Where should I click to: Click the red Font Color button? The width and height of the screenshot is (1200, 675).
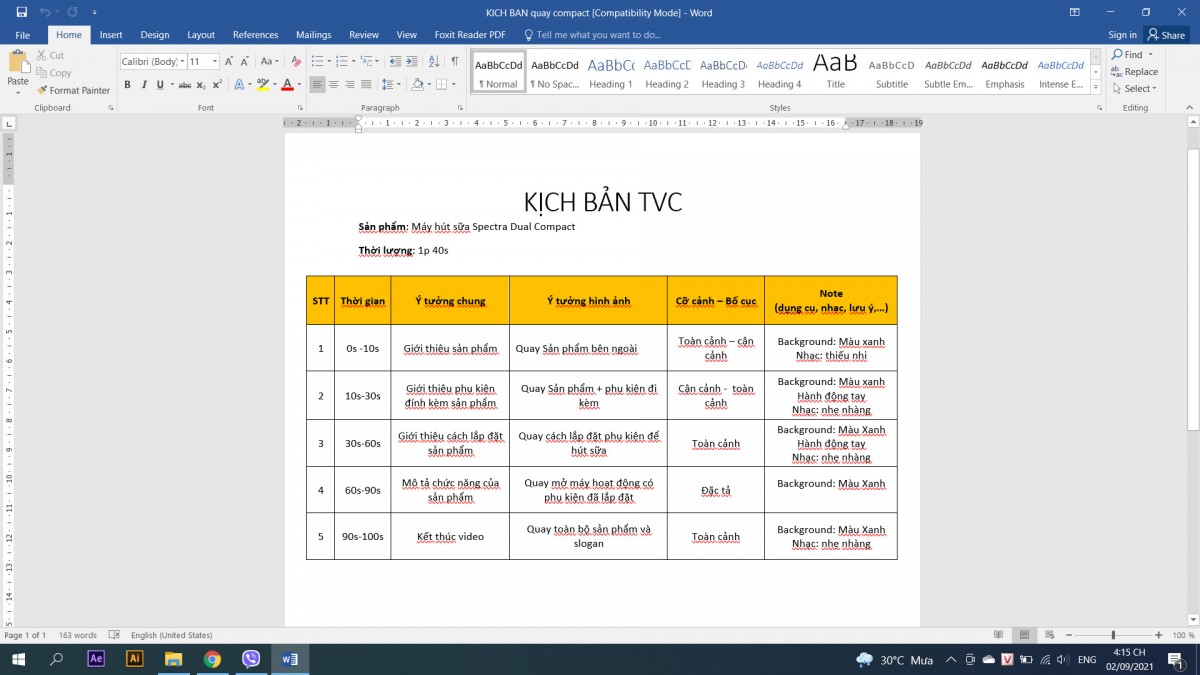pyautogui.click(x=287, y=85)
